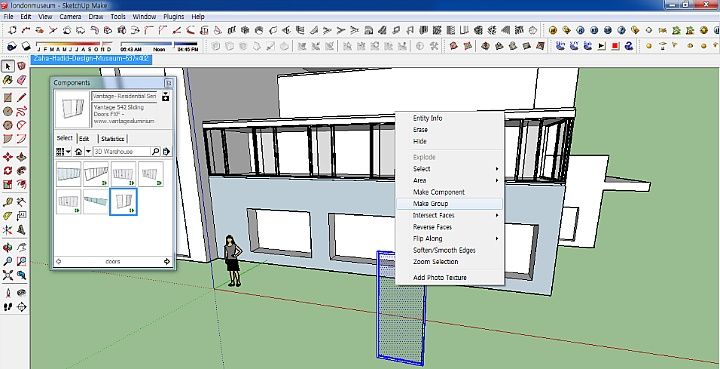This screenshot has height=369, width=720.
Task: Click the Zoom Extents tool
Action: 8,275
